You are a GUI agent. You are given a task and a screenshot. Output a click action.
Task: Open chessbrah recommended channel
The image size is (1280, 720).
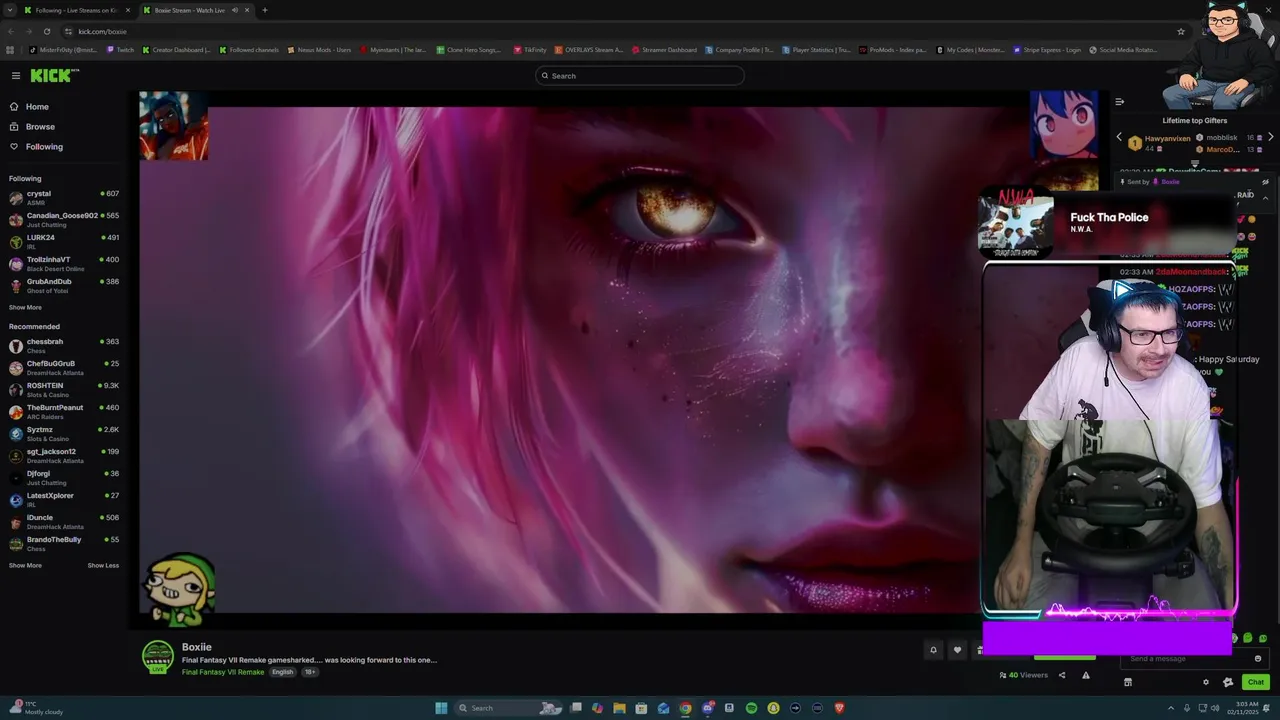click(64, 345)
